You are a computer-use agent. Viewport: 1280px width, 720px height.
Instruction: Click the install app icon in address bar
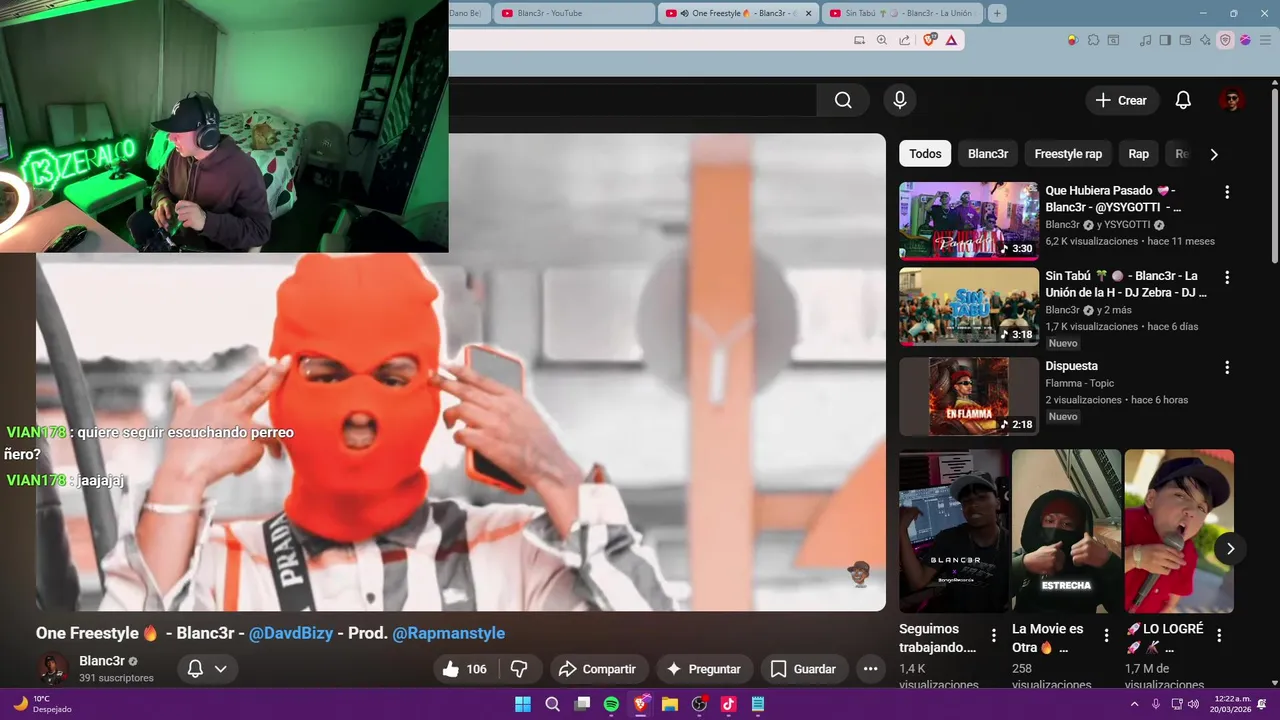point(859,40)
